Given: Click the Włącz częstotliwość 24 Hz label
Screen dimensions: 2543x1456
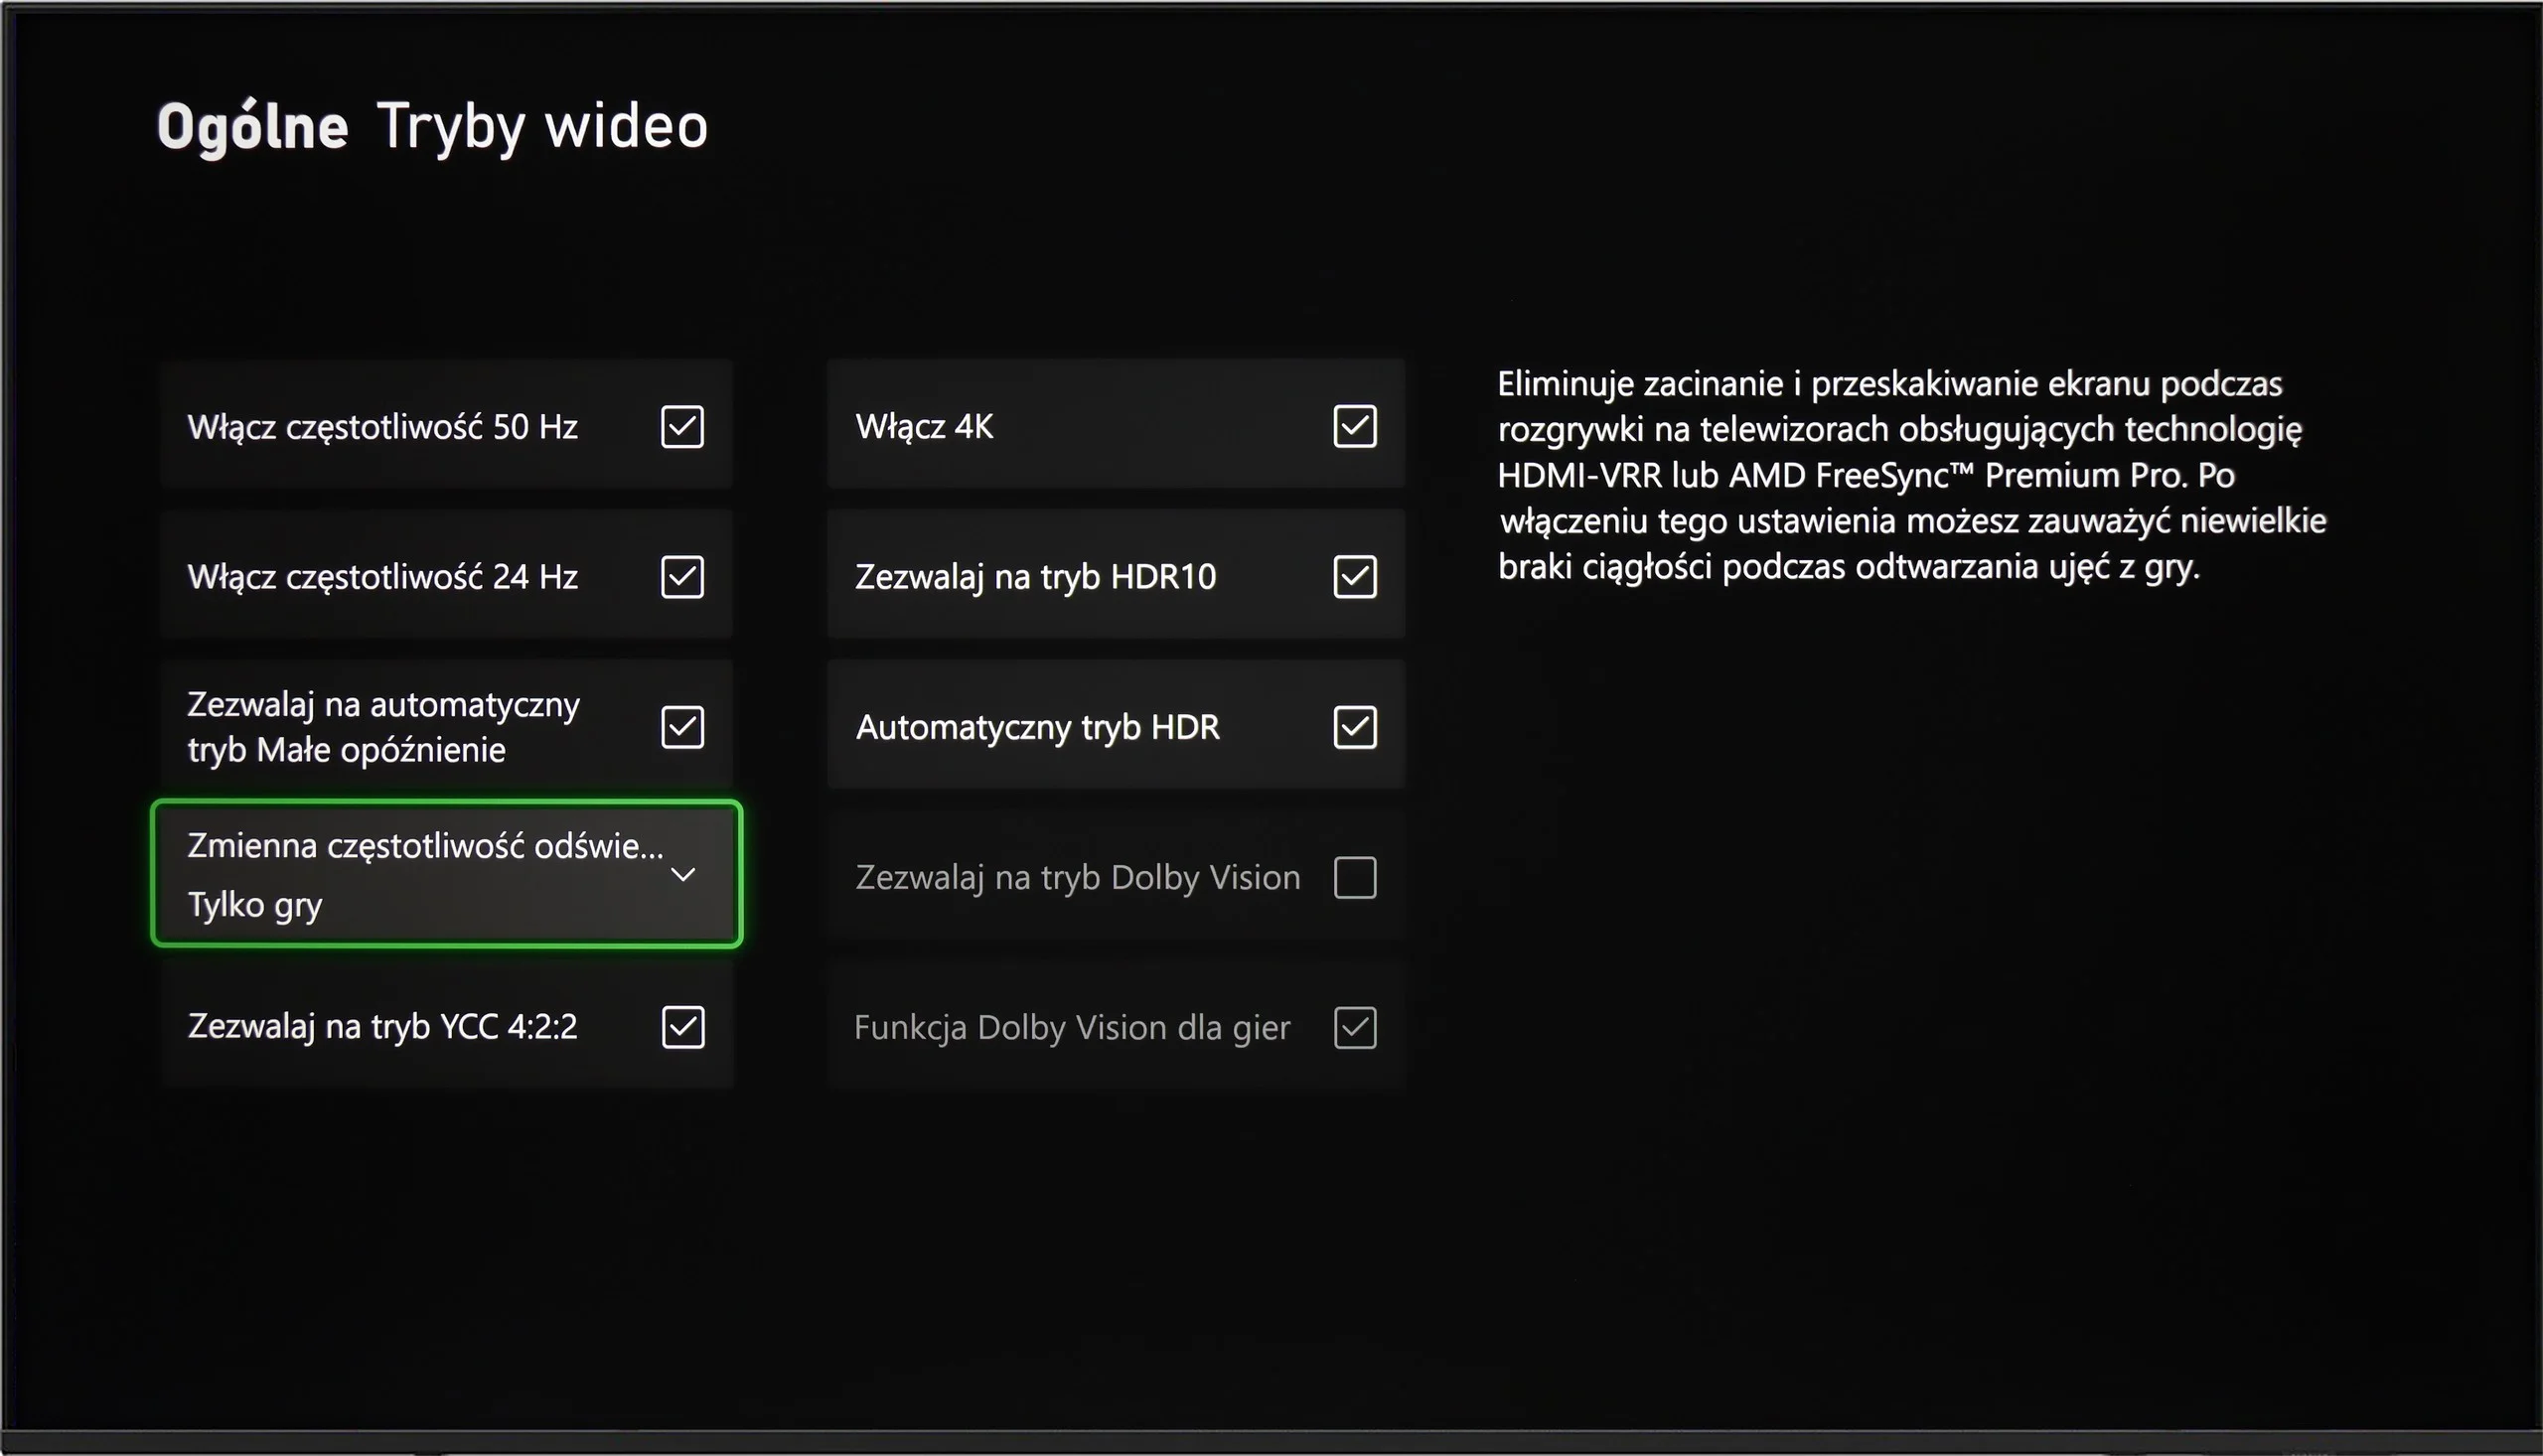Looking at the screenshot, I should (x=382, y=577).
